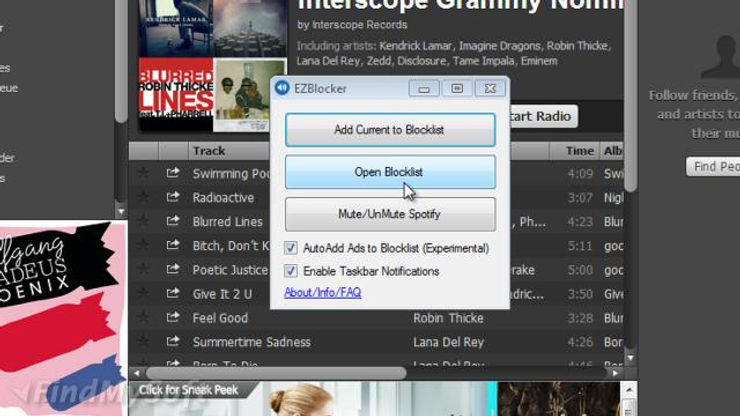Open the About/Info/FAQ link
This screenshot has width=740, height=416.
(322, 292)
